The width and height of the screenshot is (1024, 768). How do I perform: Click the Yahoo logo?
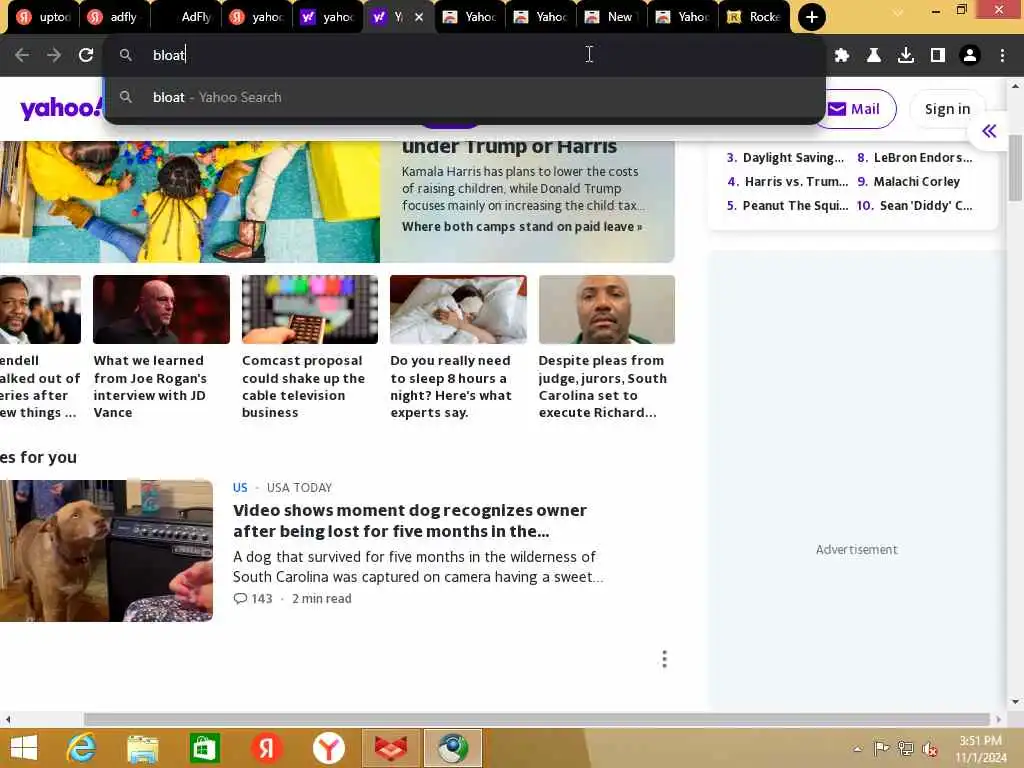pyautogui.click(x=61, y=108)
